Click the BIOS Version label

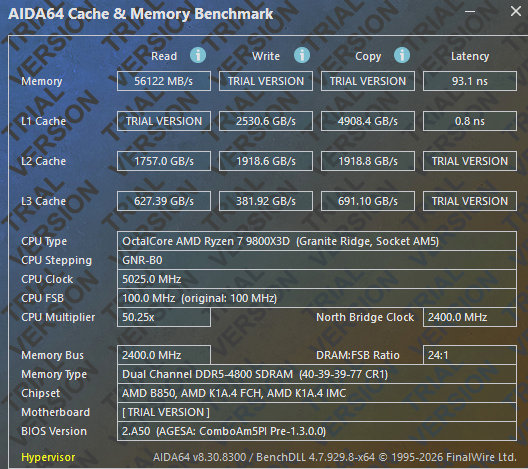coord(54,431)
